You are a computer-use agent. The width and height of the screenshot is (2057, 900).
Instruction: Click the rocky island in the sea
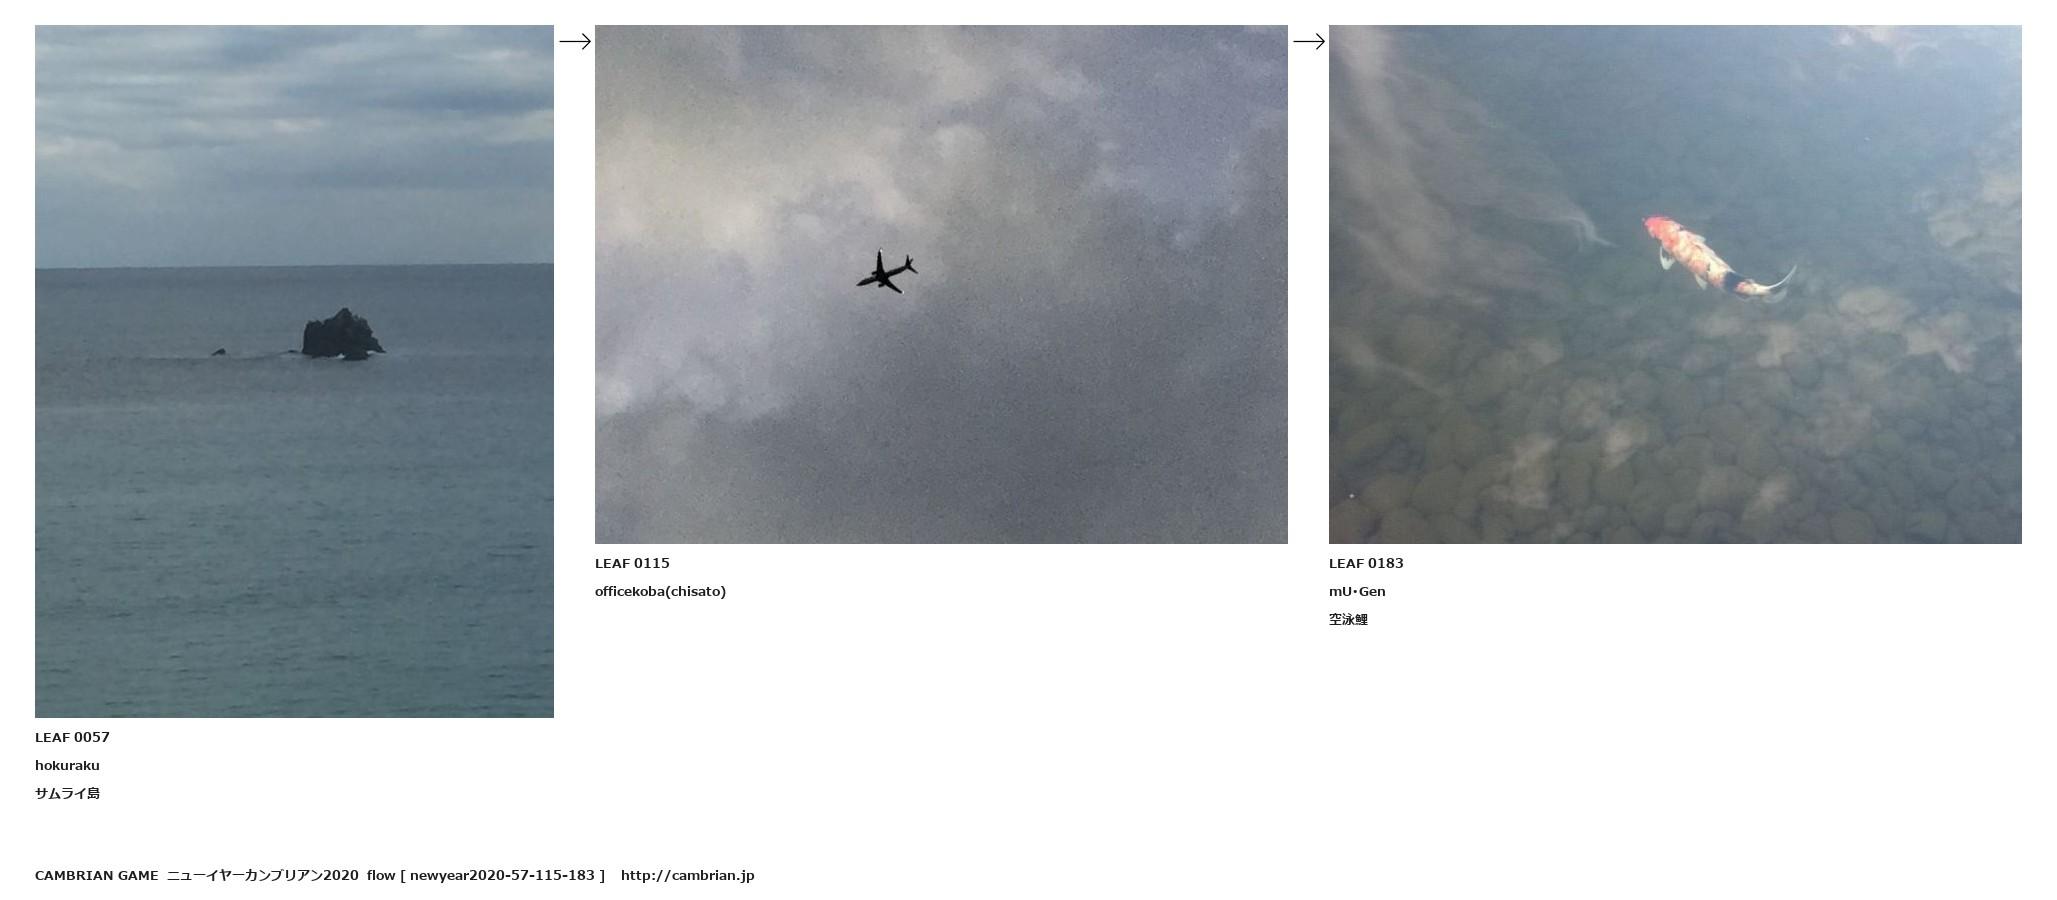(342, 334)
